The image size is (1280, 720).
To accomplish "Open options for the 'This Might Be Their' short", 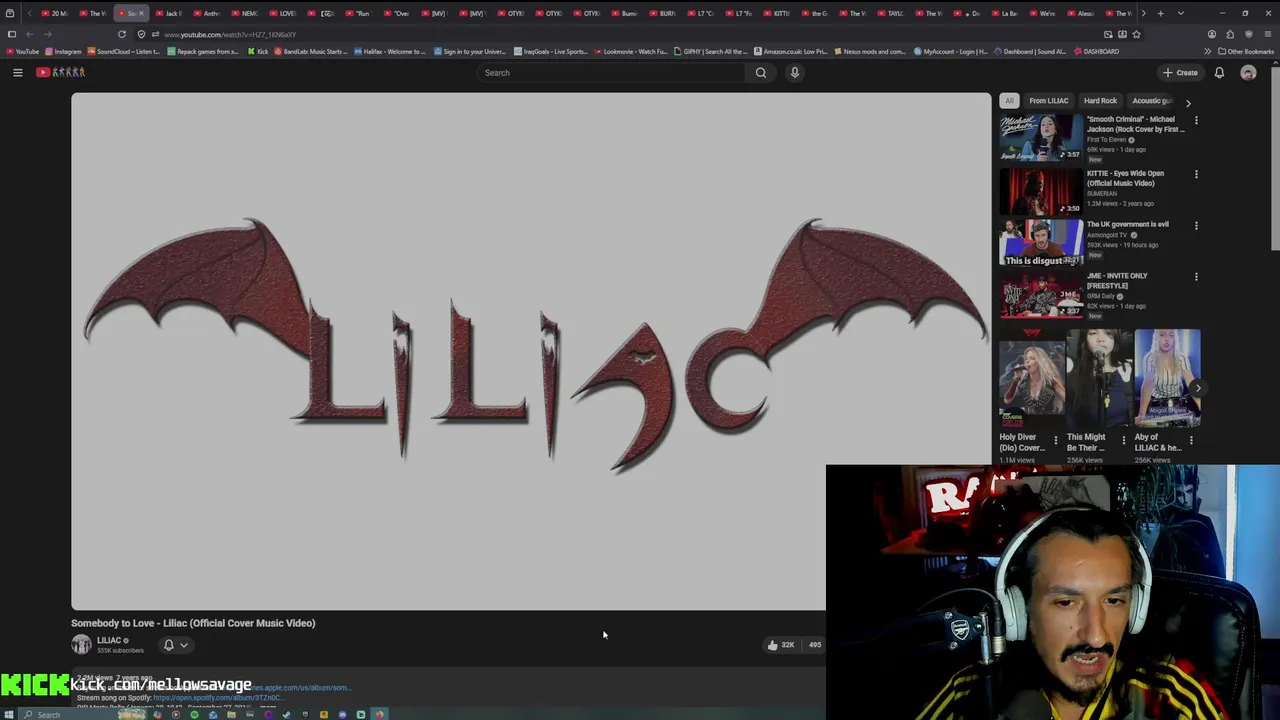I will coord(1123,440).
